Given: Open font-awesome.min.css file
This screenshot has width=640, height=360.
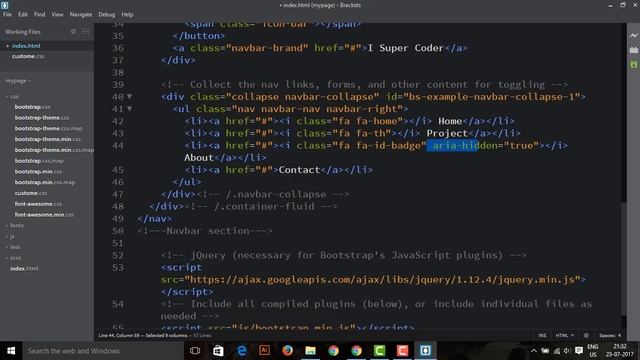Looking at the screenshot, I should tap(44, 215).
